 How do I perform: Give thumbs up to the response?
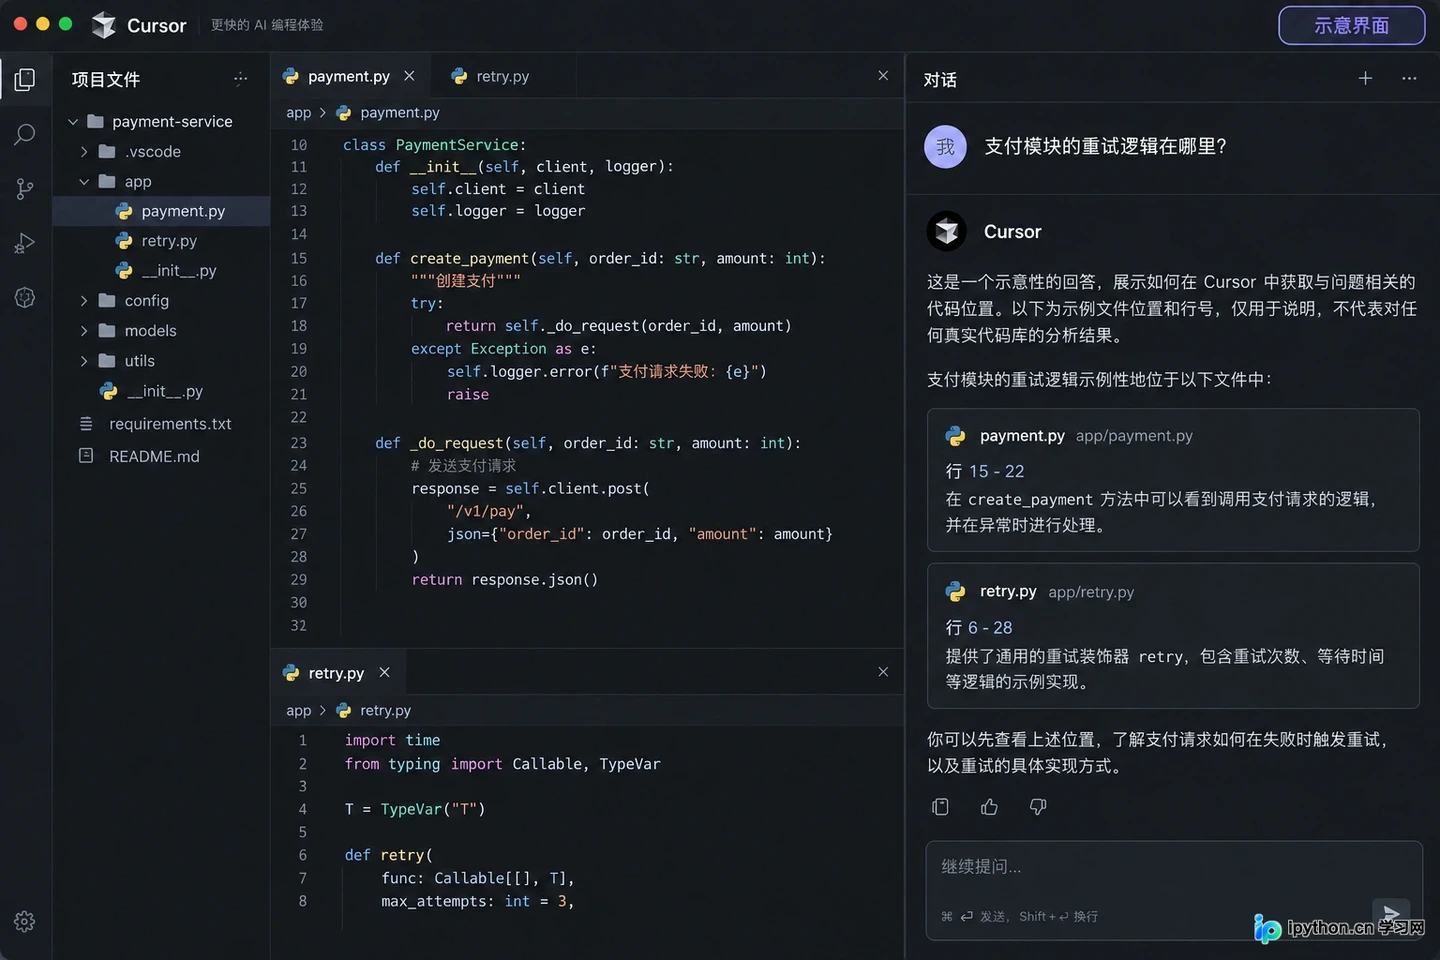[x=989, y=807]
